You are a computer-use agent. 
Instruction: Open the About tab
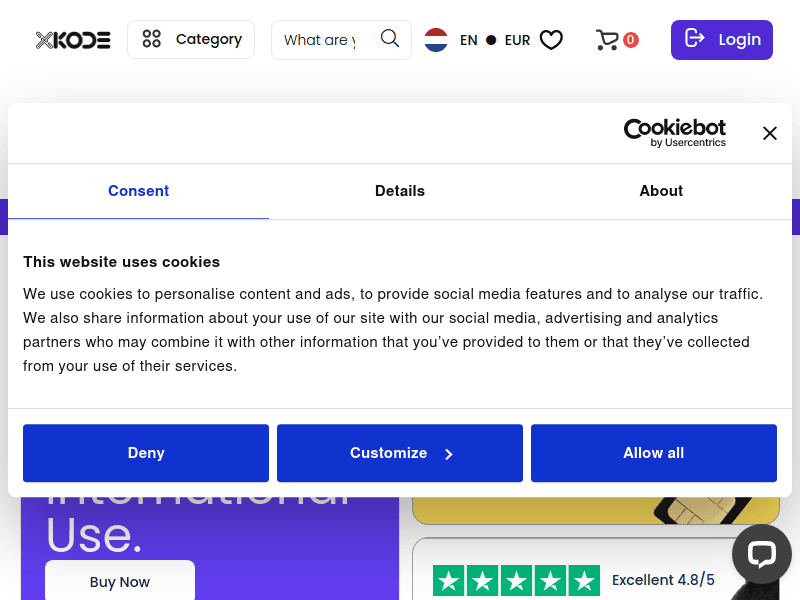(x=661, y=191)
